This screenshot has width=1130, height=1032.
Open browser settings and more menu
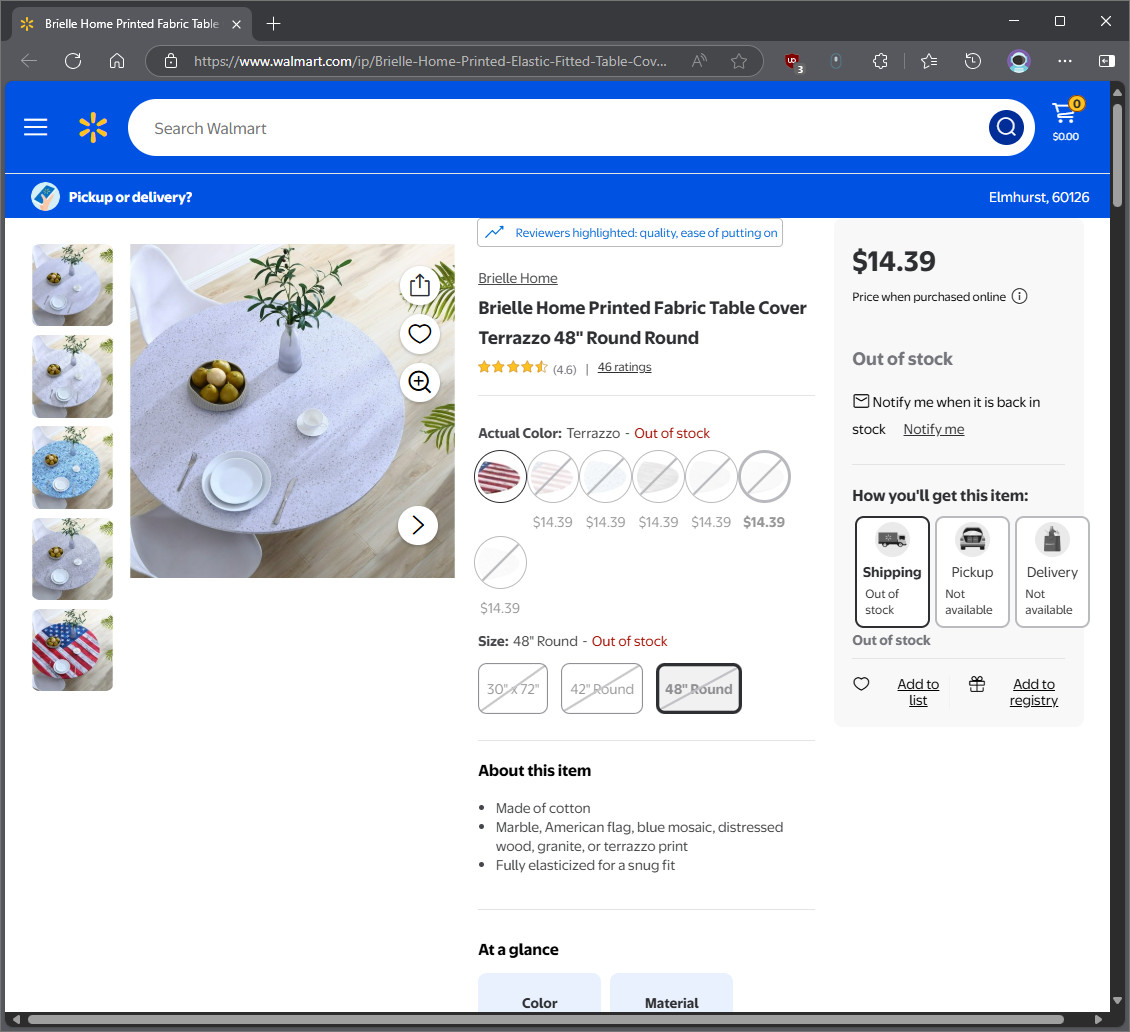1064,61
